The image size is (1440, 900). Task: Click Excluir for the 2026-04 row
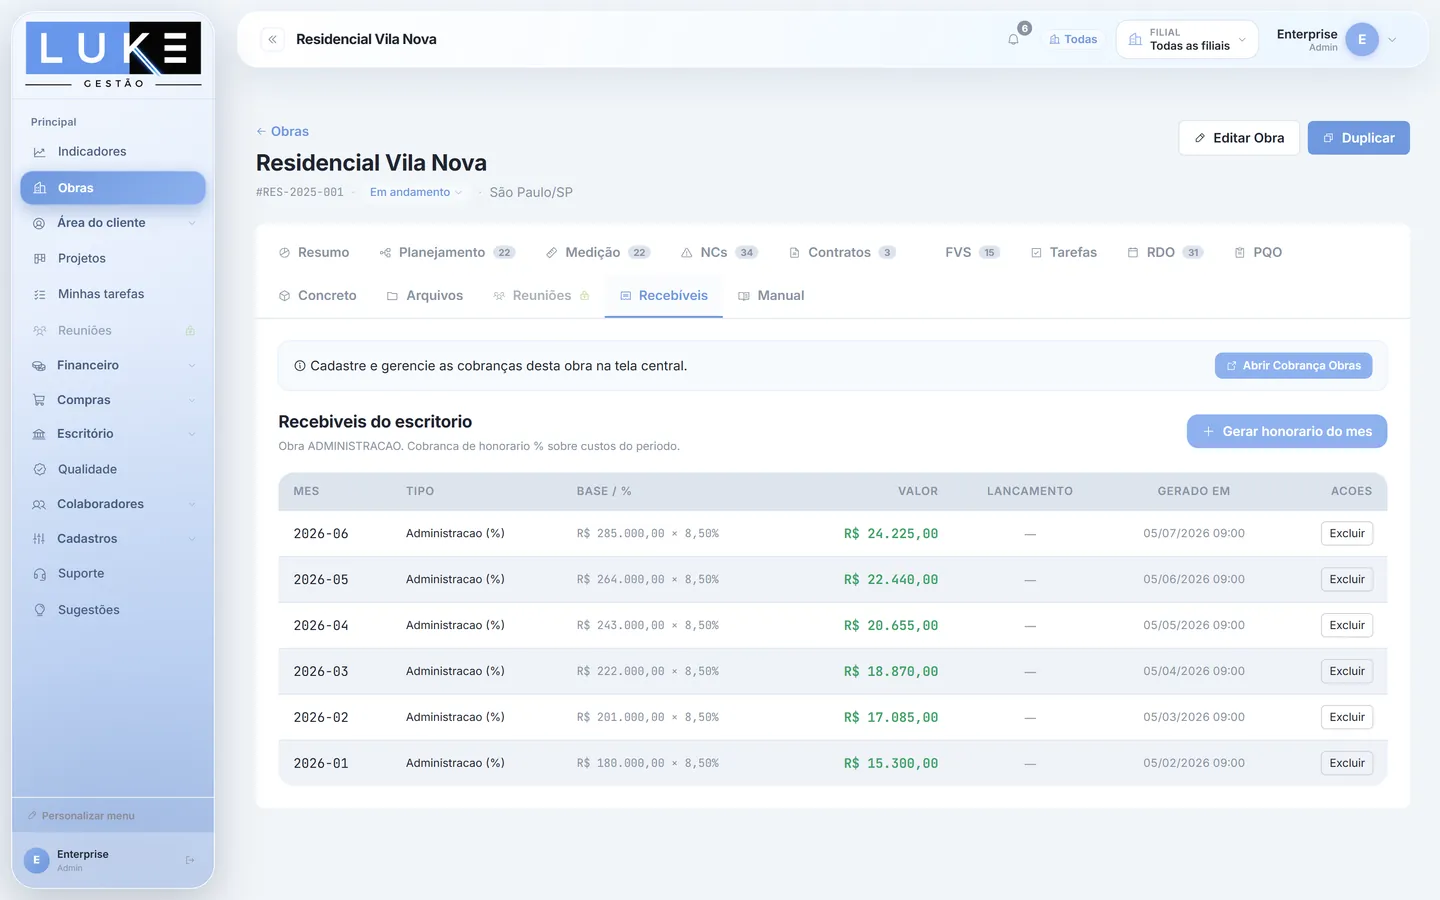coord(1347,625)
